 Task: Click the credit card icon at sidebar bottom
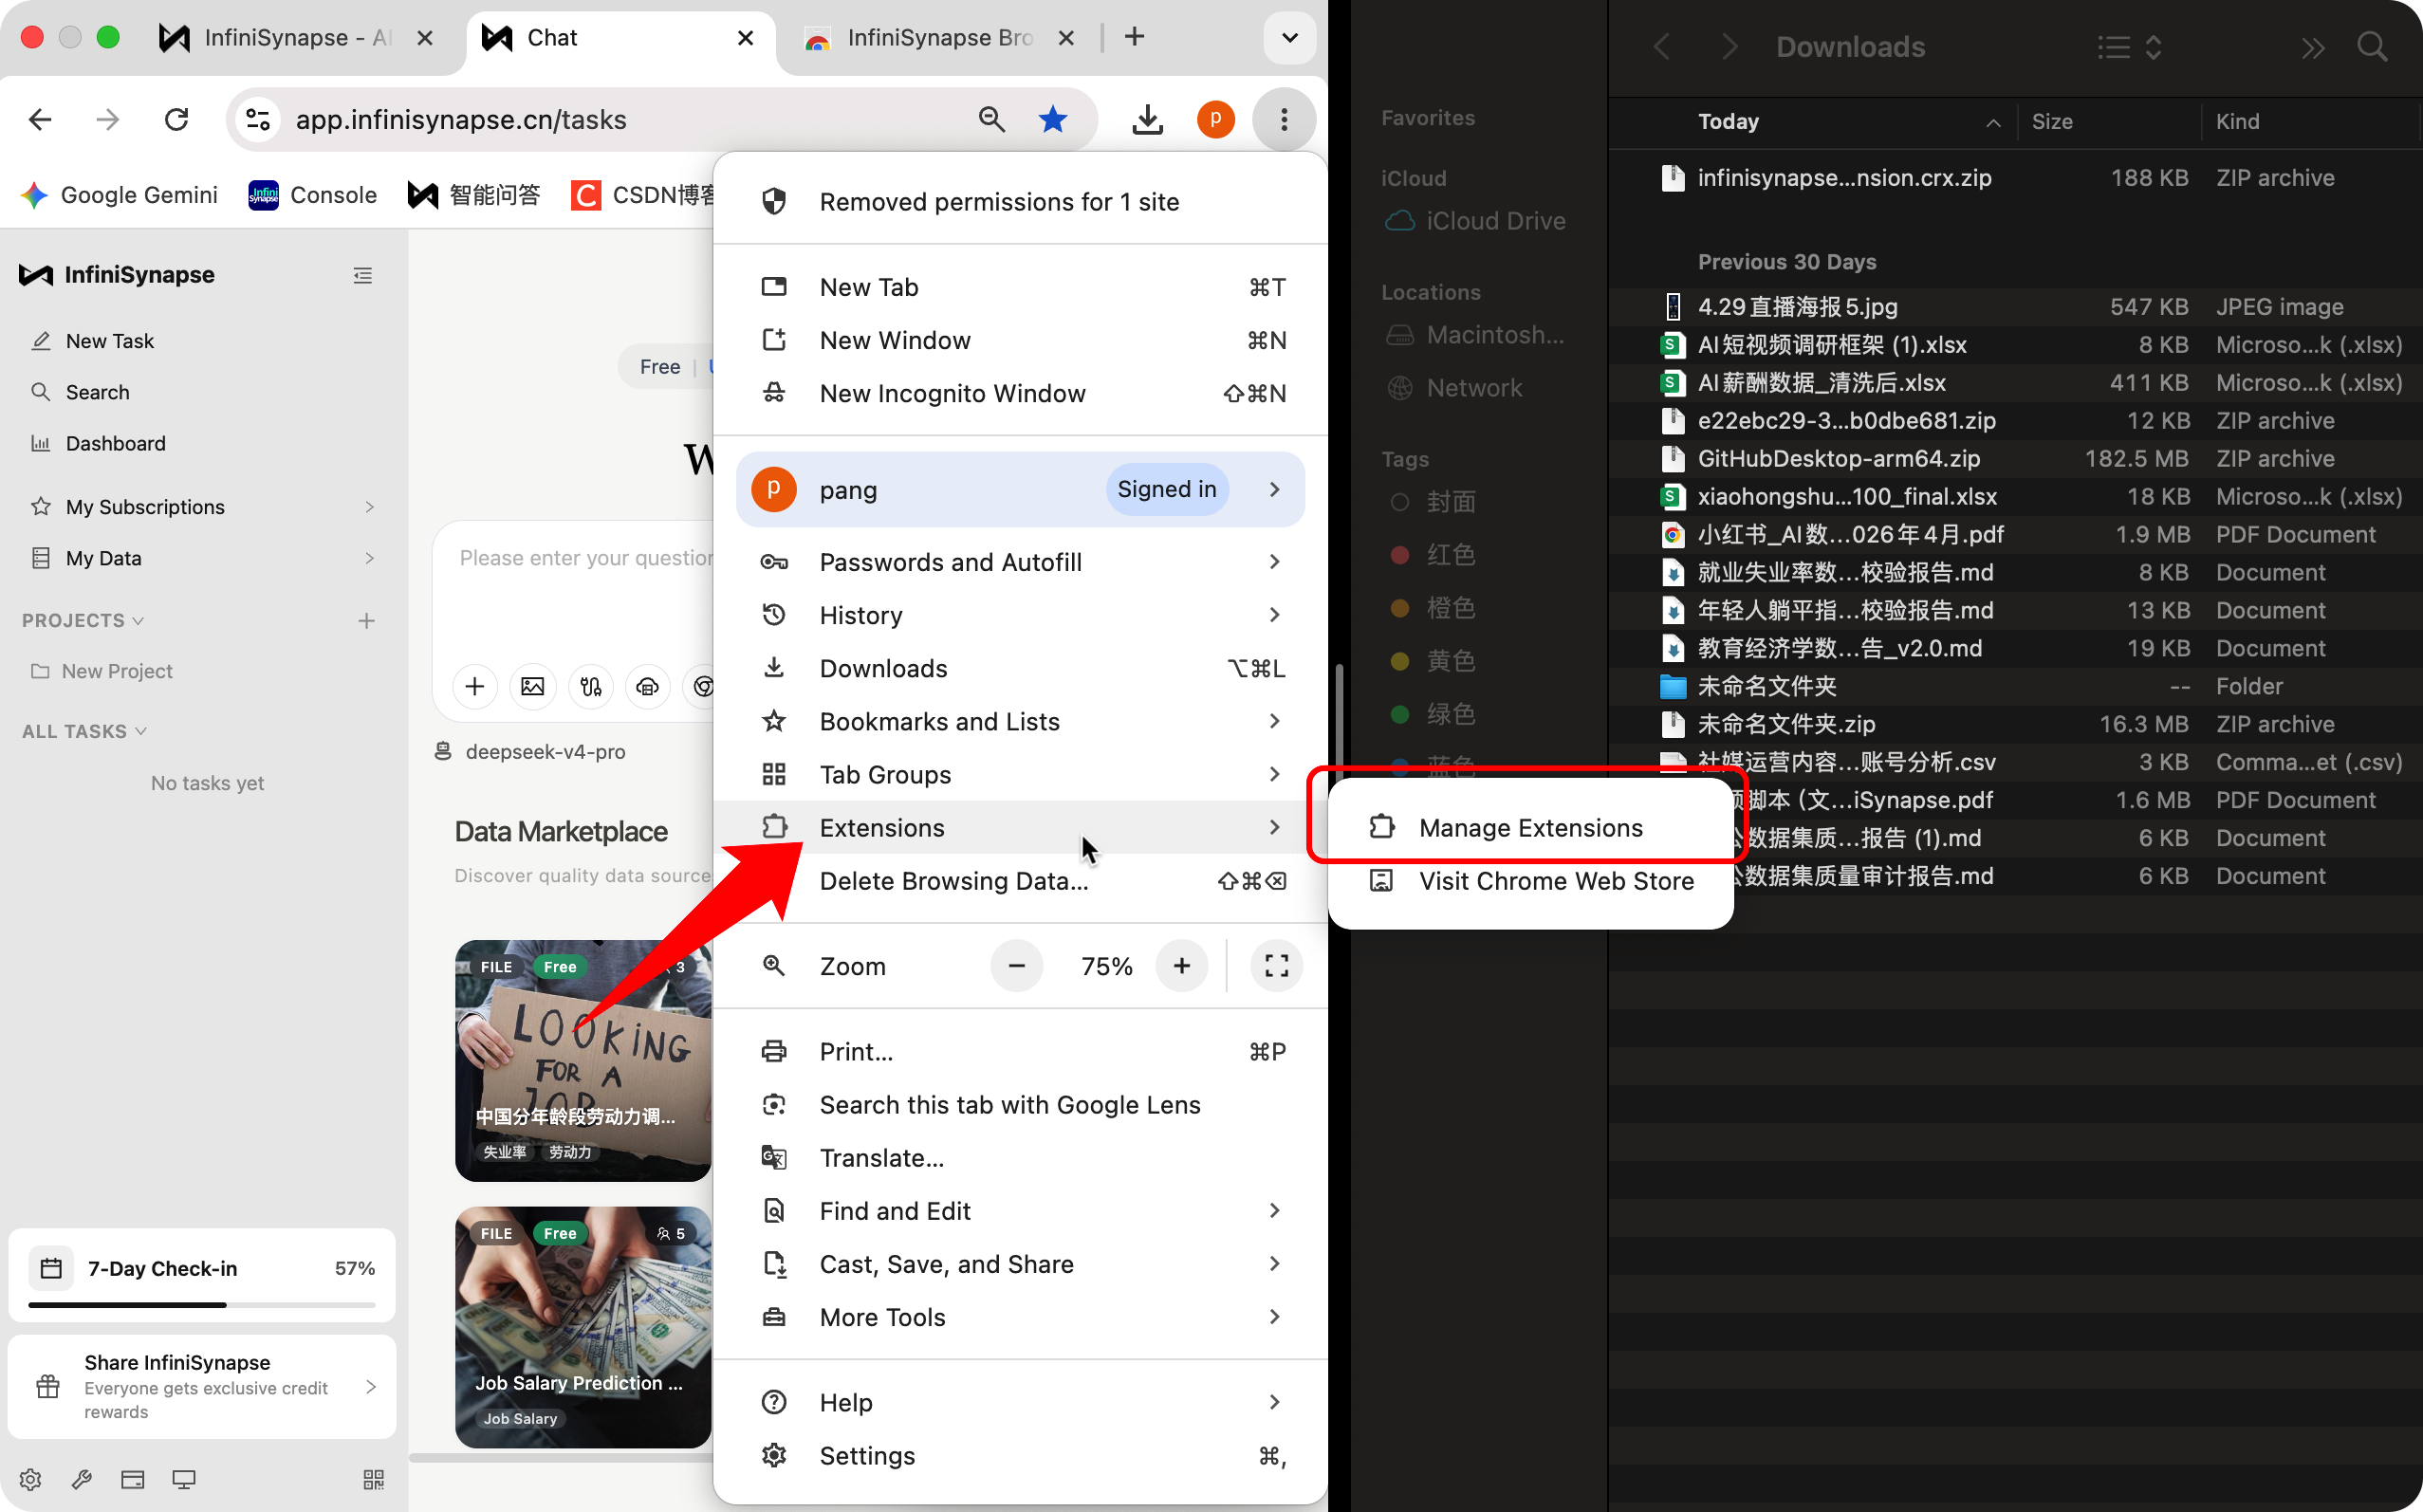coord(133,1479)
